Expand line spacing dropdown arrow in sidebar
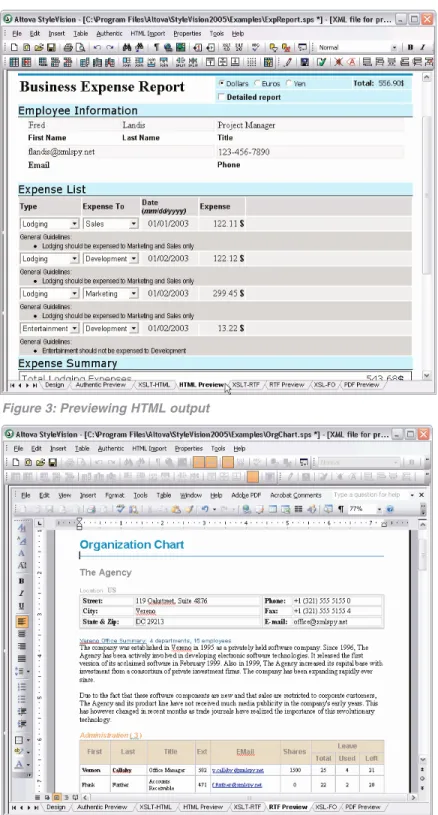Screen dimensions: 438x815 28,672
